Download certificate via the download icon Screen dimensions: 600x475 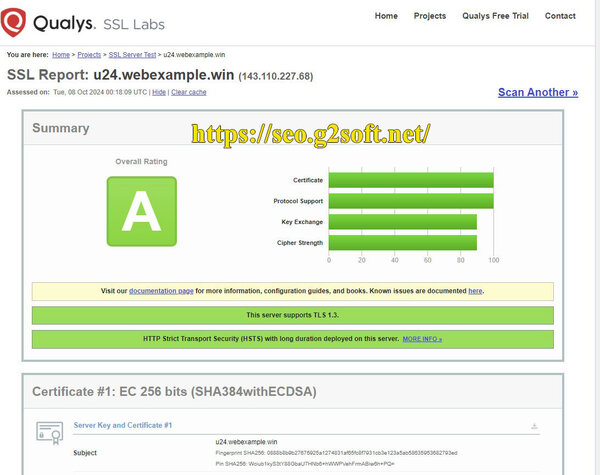[x=534, y=426]
